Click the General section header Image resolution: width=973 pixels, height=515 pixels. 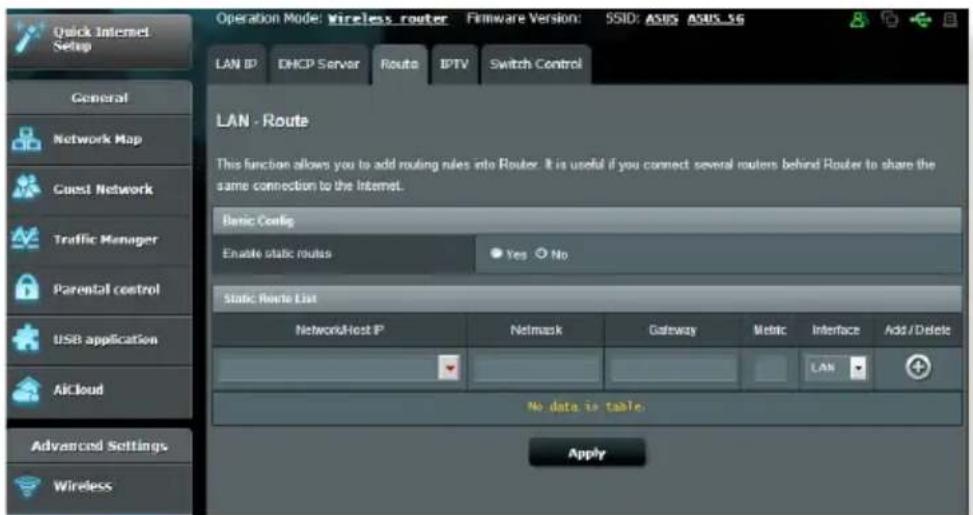coord(99,98)
